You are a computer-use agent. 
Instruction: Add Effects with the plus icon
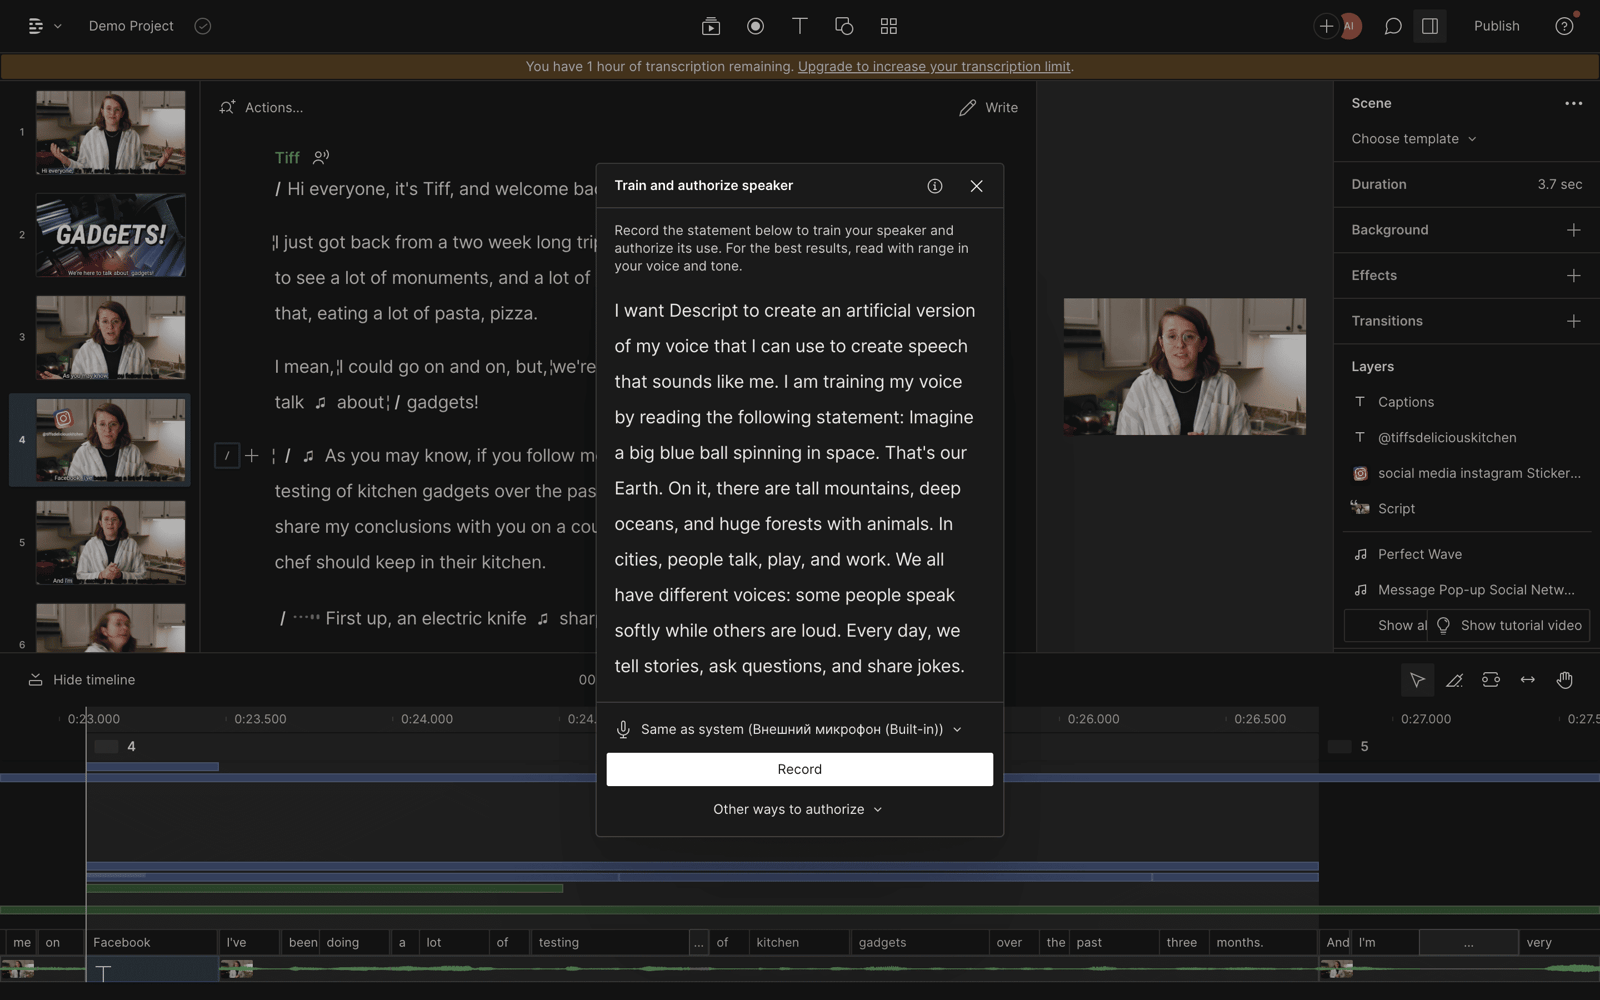tap(1574, 275)
